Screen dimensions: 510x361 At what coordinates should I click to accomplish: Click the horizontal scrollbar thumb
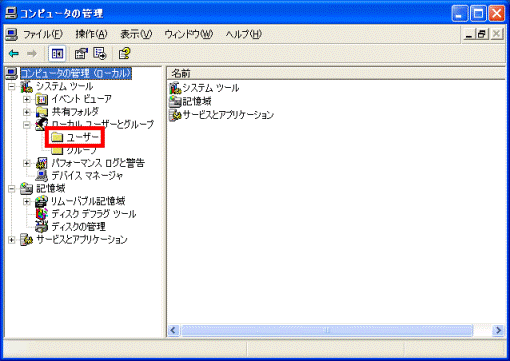click(x=327, y=330)
